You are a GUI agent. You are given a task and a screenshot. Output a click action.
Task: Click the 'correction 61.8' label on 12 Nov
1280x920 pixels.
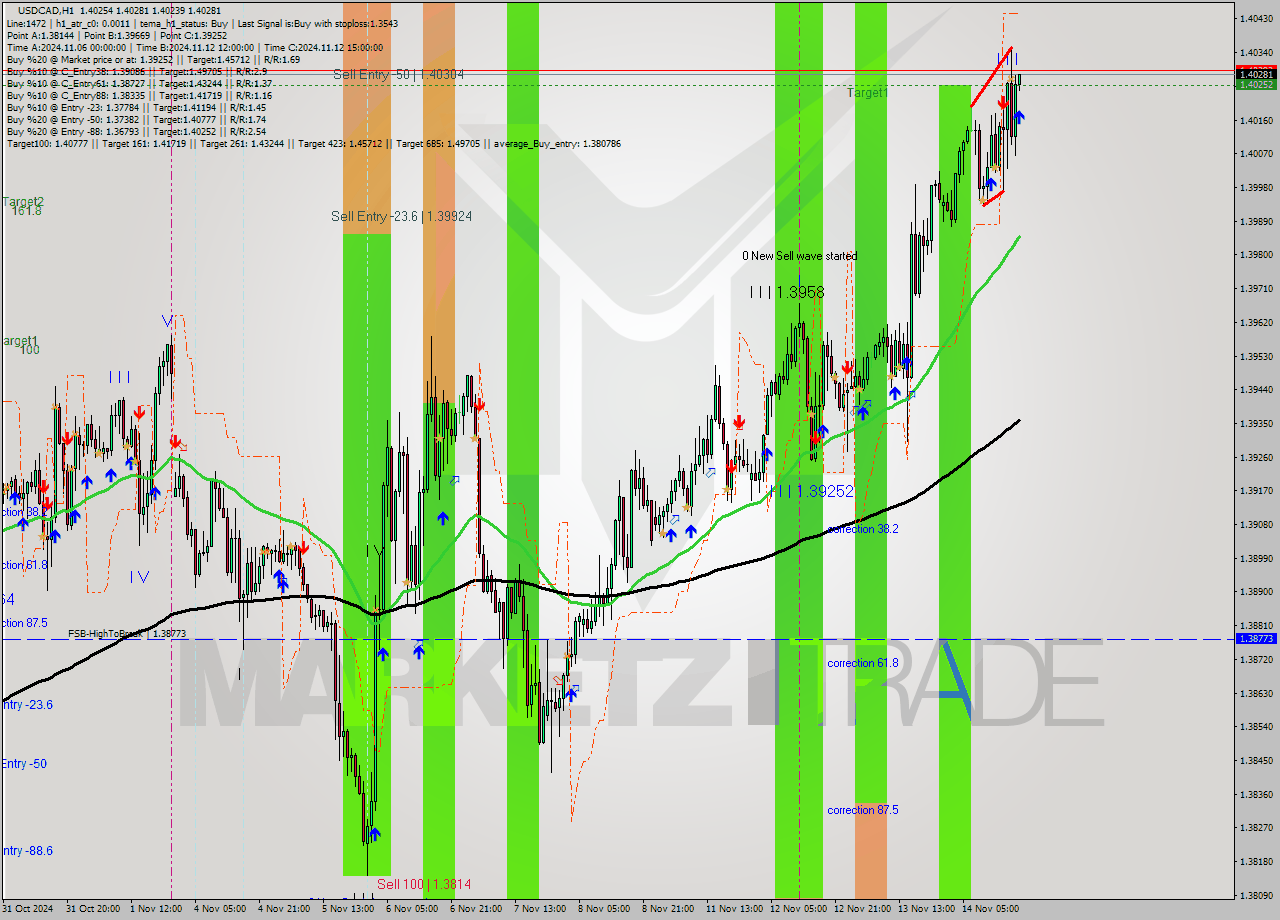[863, 663]
